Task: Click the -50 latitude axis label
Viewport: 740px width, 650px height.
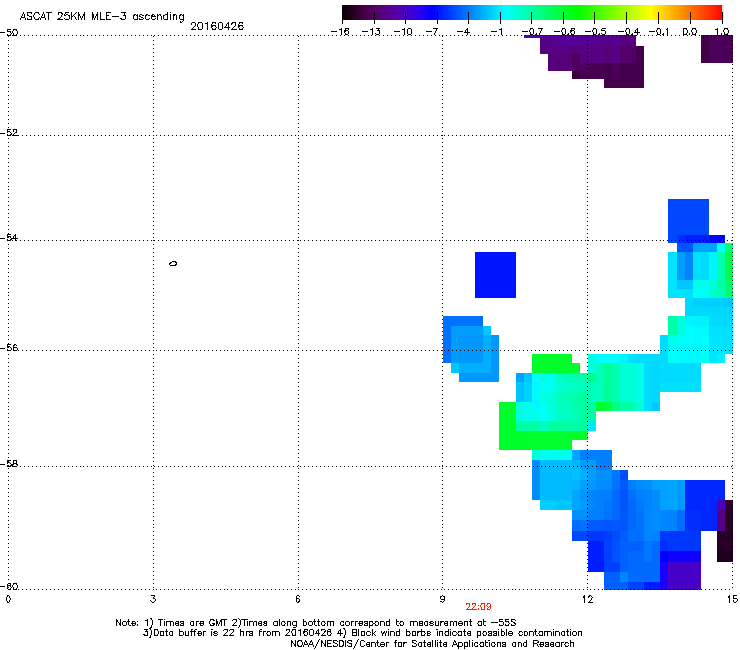Action: coord(9,33)
